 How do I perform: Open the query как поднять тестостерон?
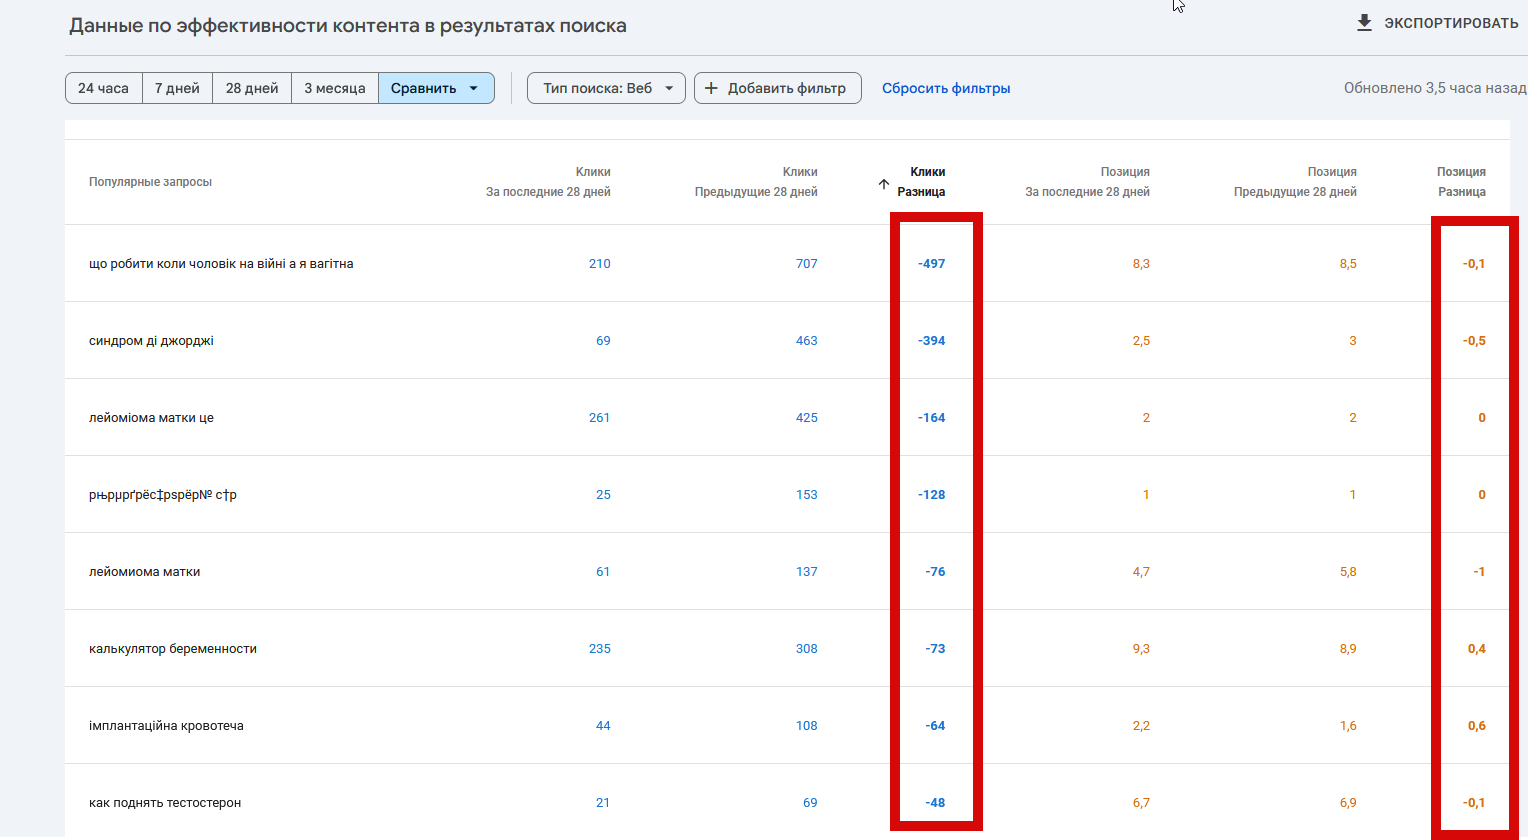(x=165, y=803)
